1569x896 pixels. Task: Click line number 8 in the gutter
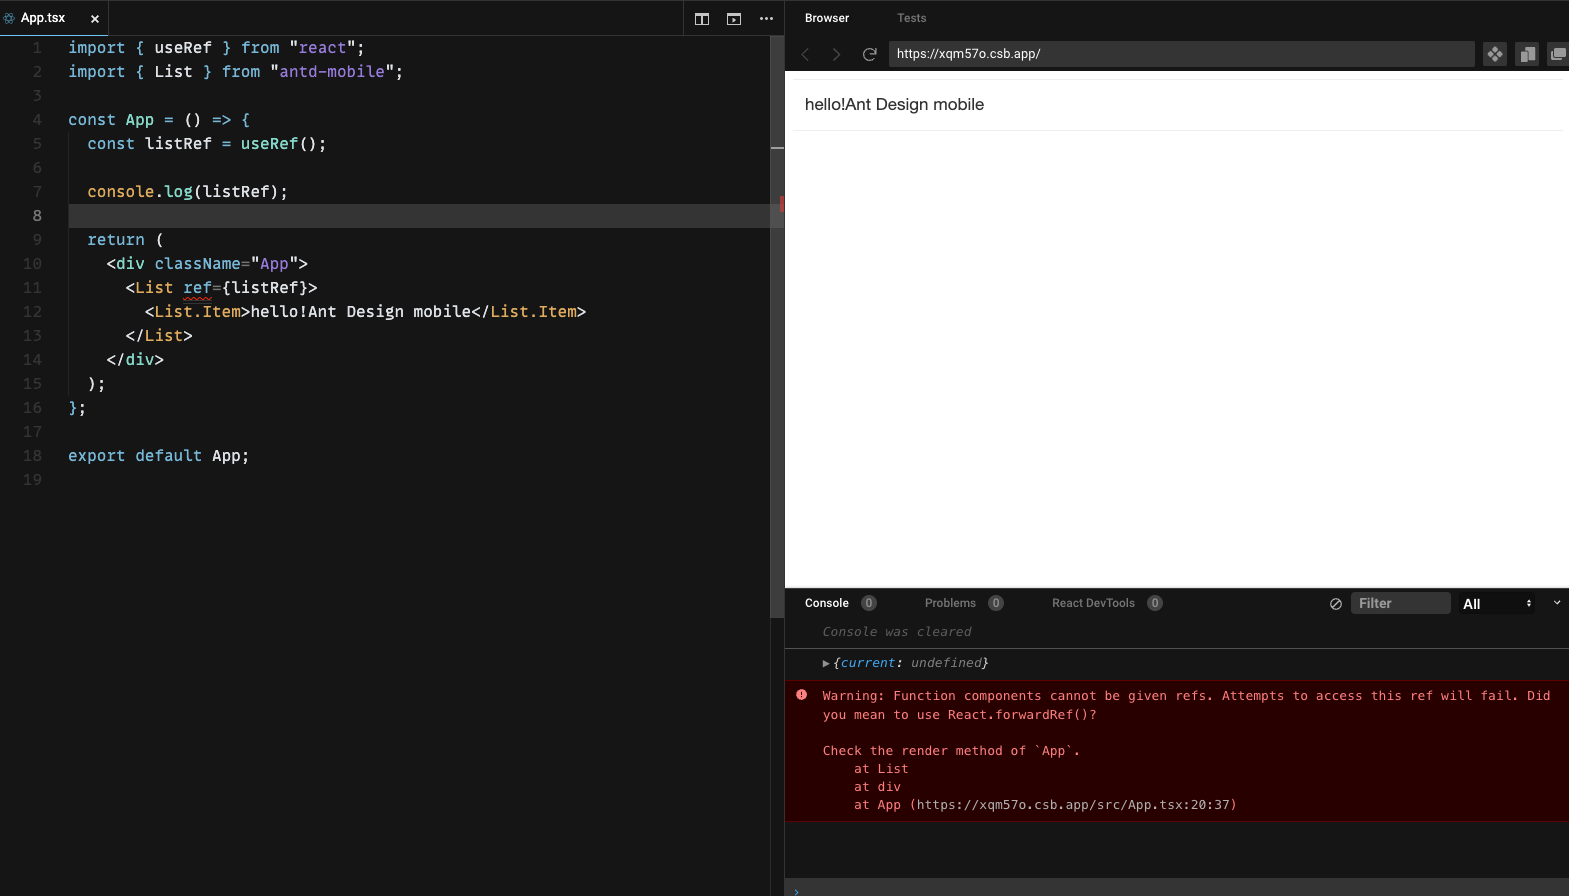tap(37, 216)
